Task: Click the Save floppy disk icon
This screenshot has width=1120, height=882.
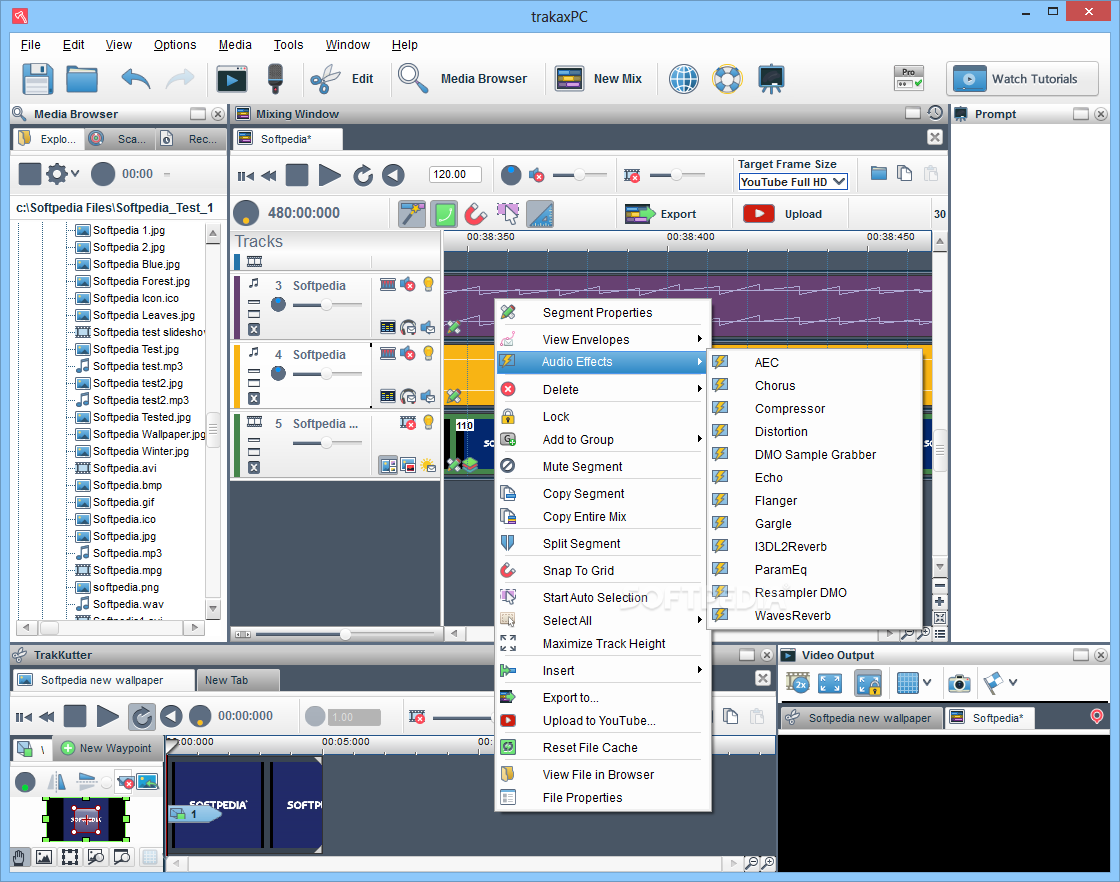Action: tap(37, 79)
